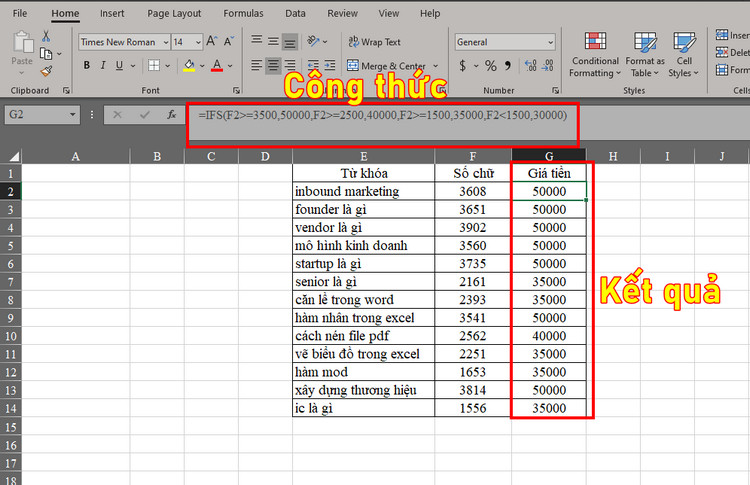Open the Name Box dropdown arrow
This screenshot has height=485, width=750.
72,115
